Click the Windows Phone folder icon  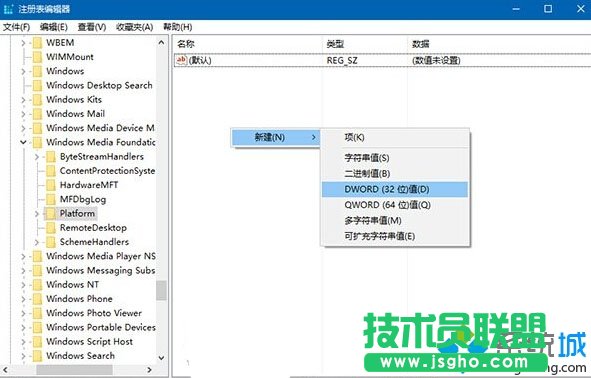pyautogui.click(x=37, y=299)
